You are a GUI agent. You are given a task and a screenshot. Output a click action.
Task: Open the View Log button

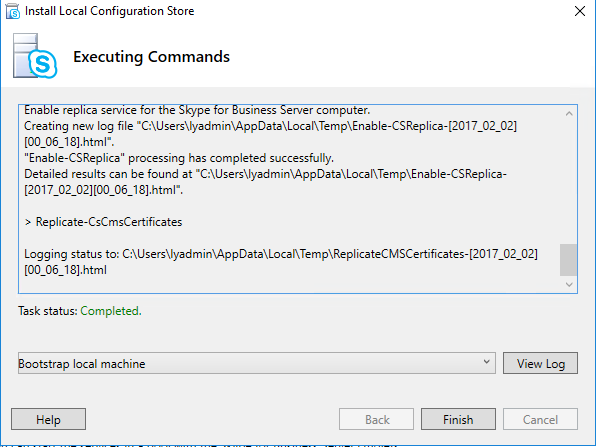click(x=540, y=363)
